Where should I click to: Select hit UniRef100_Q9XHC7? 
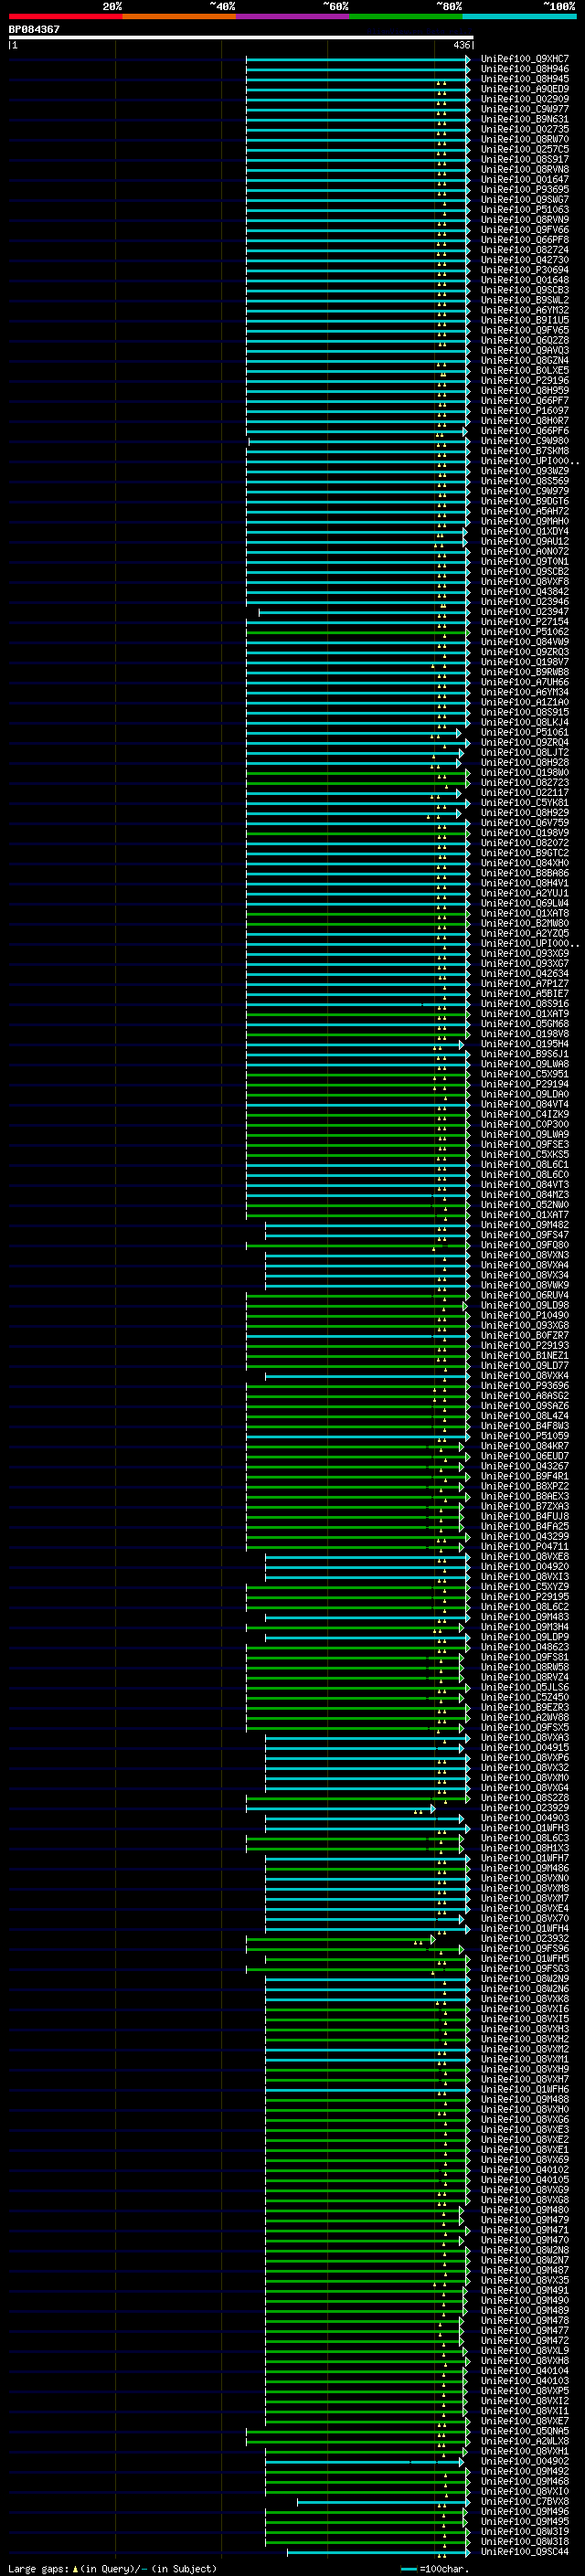coord(525,59)
